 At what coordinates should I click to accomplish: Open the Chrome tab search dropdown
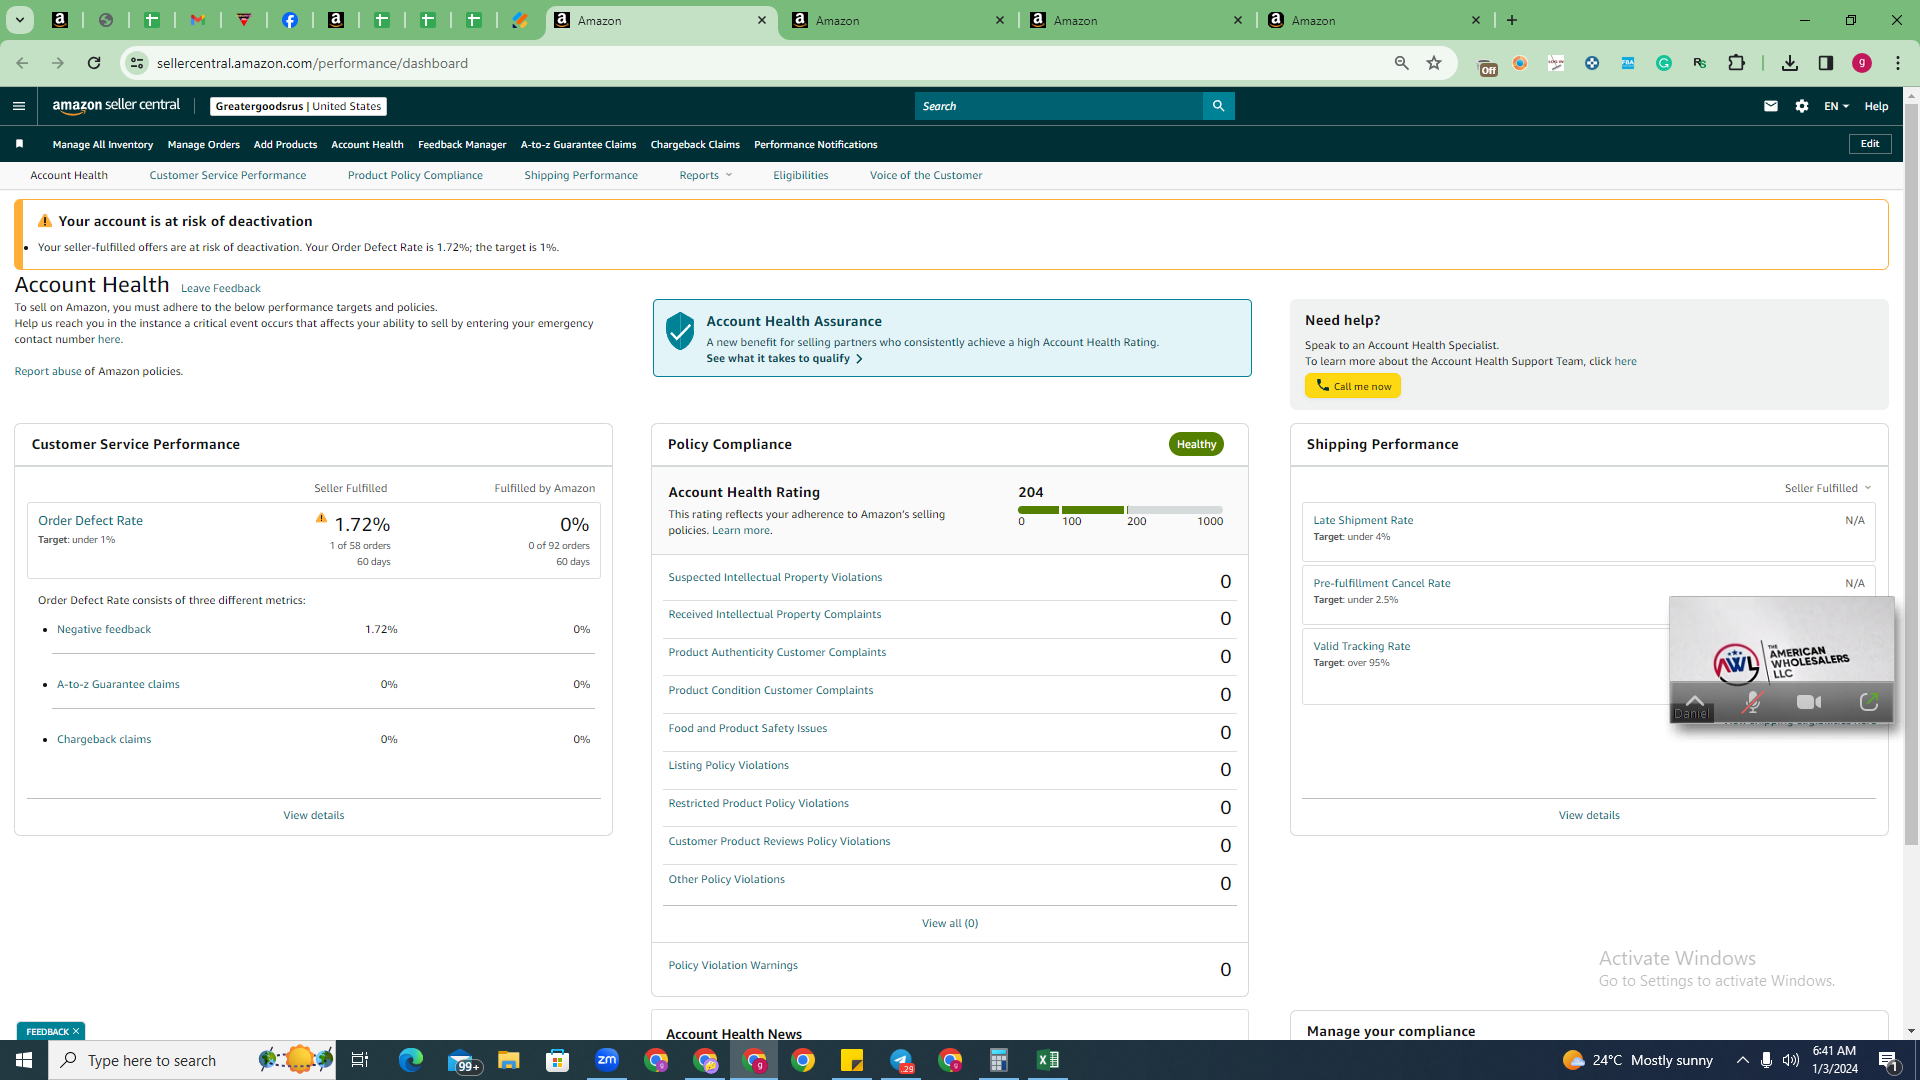point(19,20)
